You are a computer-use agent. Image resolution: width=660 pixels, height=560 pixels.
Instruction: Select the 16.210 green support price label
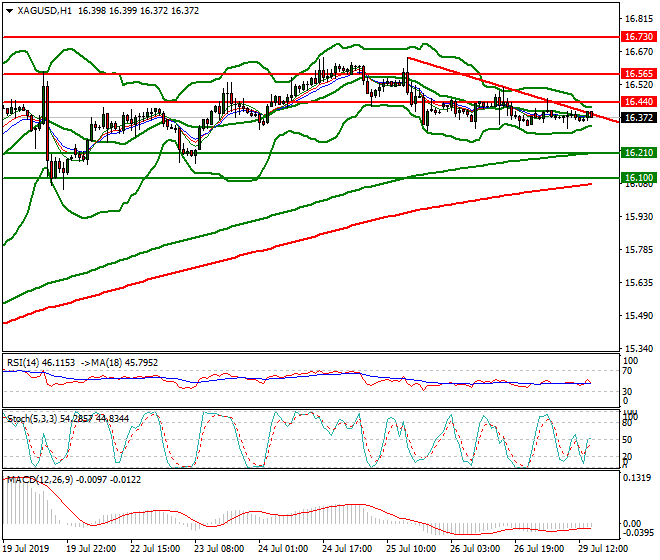tap(639, 152)
